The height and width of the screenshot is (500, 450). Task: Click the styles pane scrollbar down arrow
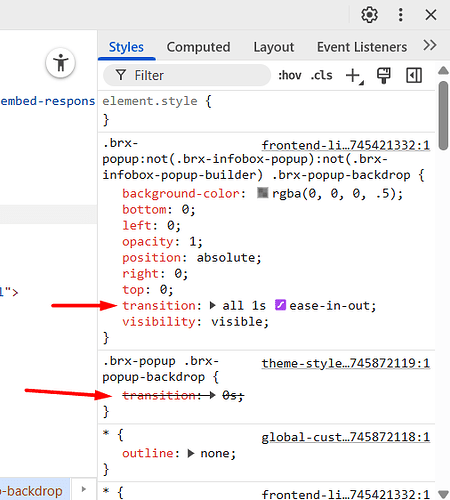click(443, 494)
